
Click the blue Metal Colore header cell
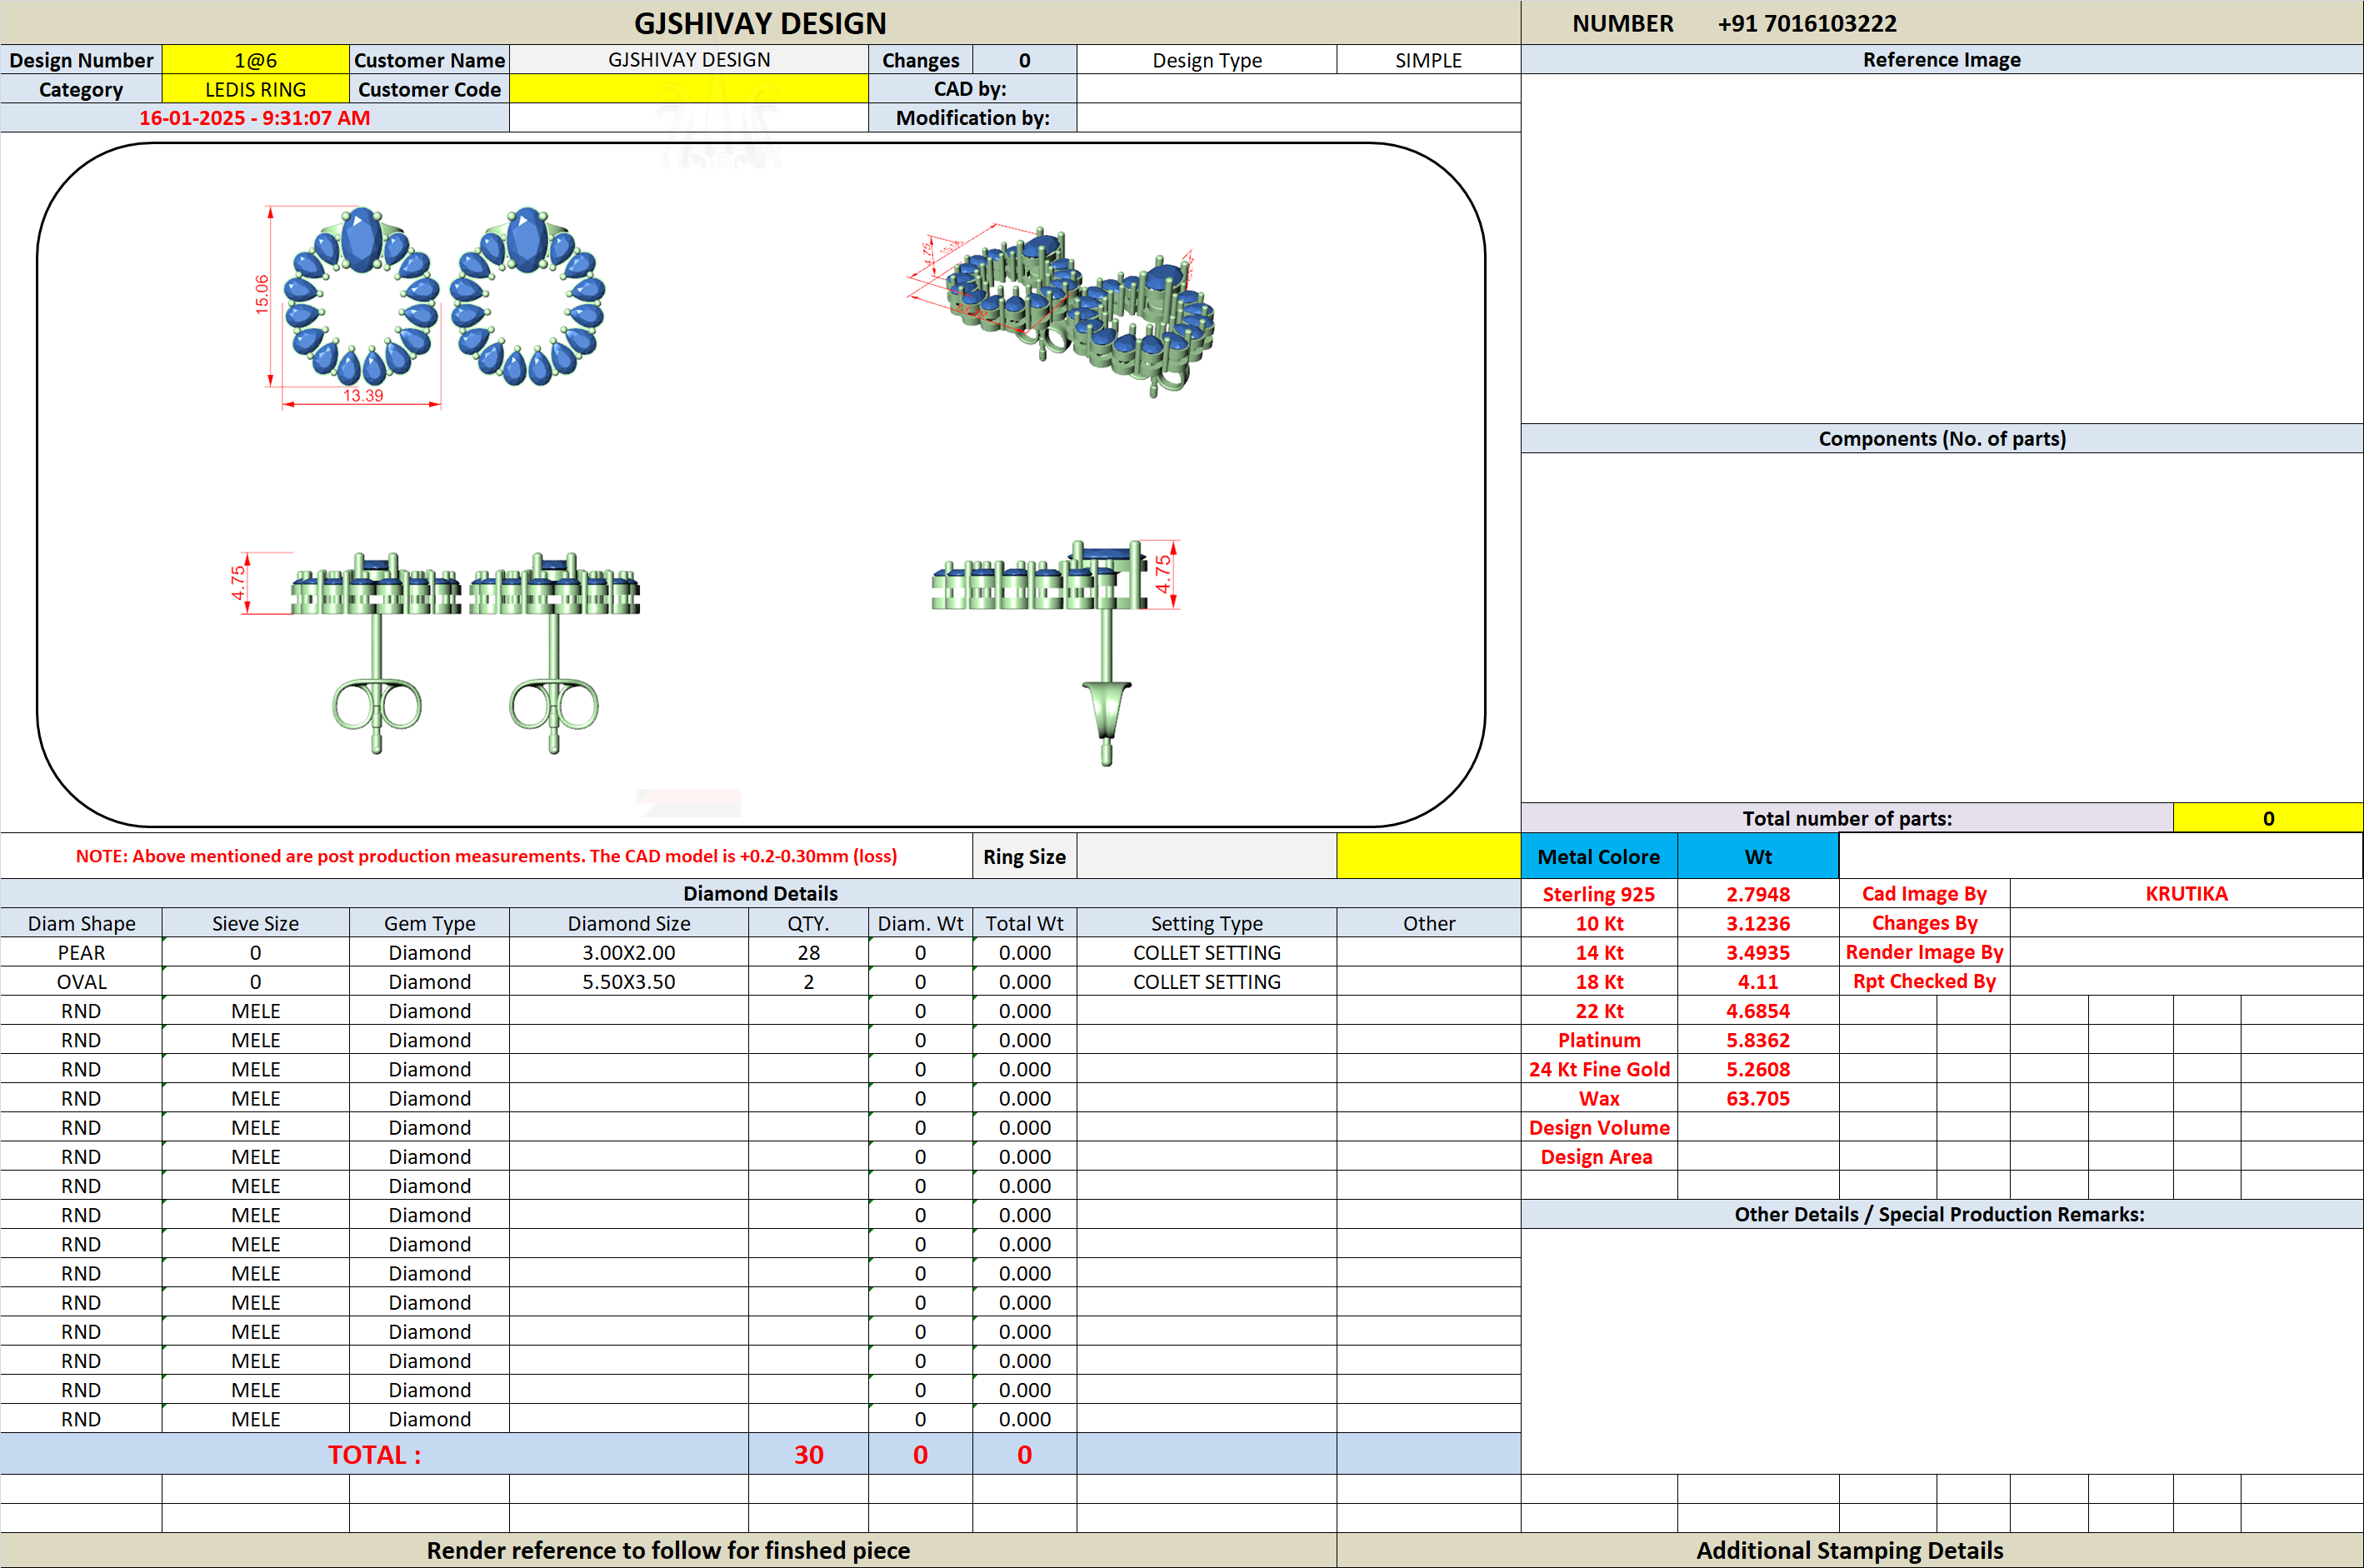(x=1598, y=857)
